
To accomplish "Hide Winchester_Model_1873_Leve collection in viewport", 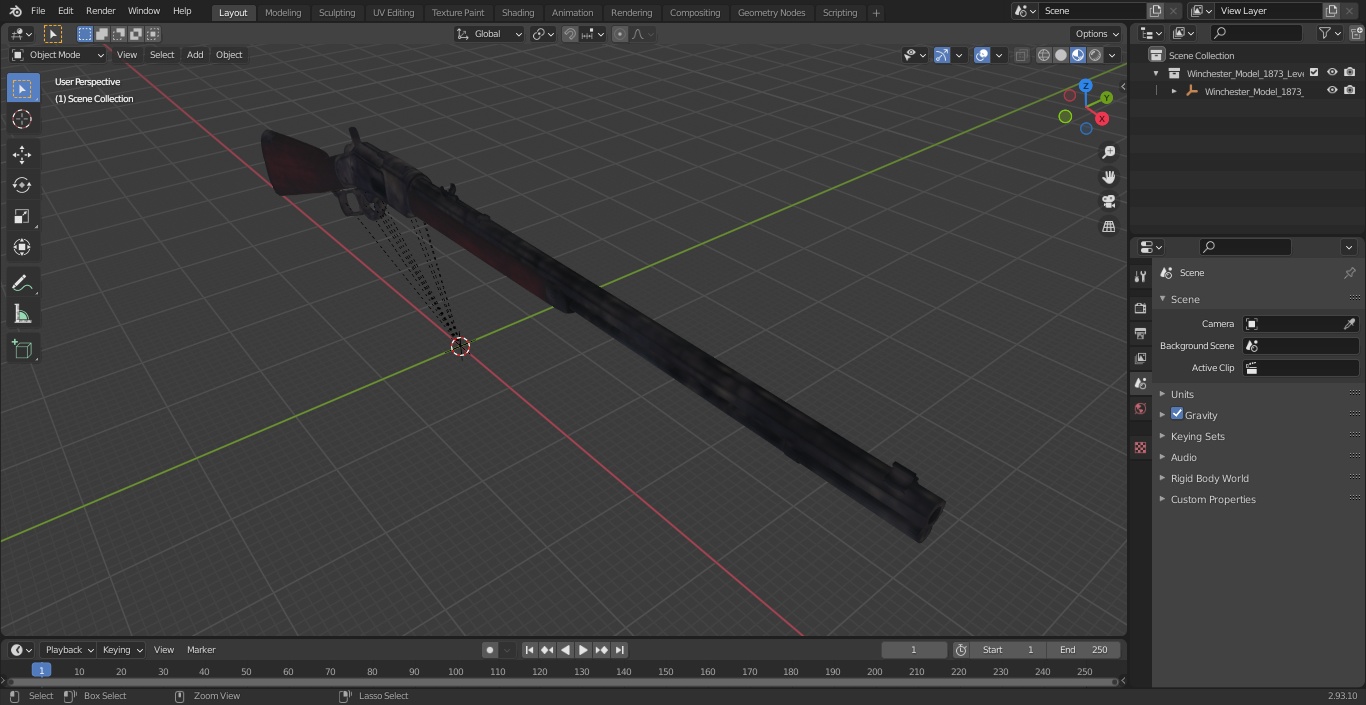I will (1332, 73).
